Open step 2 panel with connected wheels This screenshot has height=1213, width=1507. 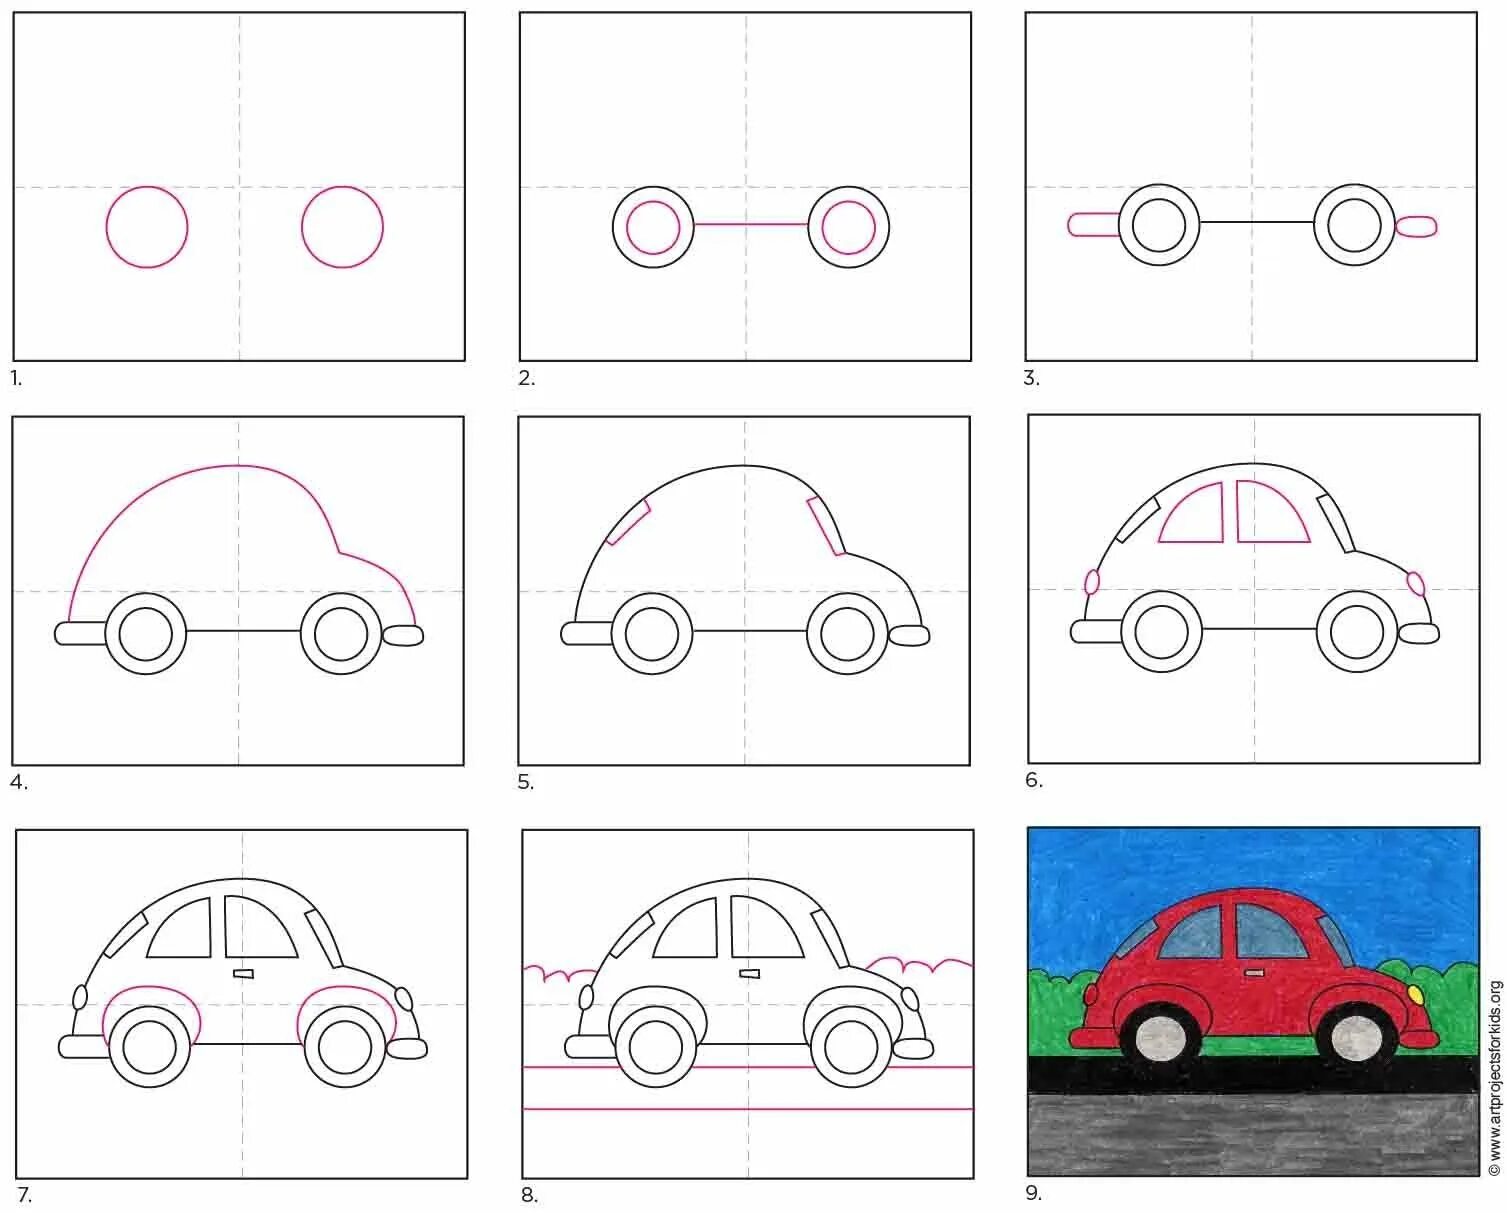tap(745, 186)
